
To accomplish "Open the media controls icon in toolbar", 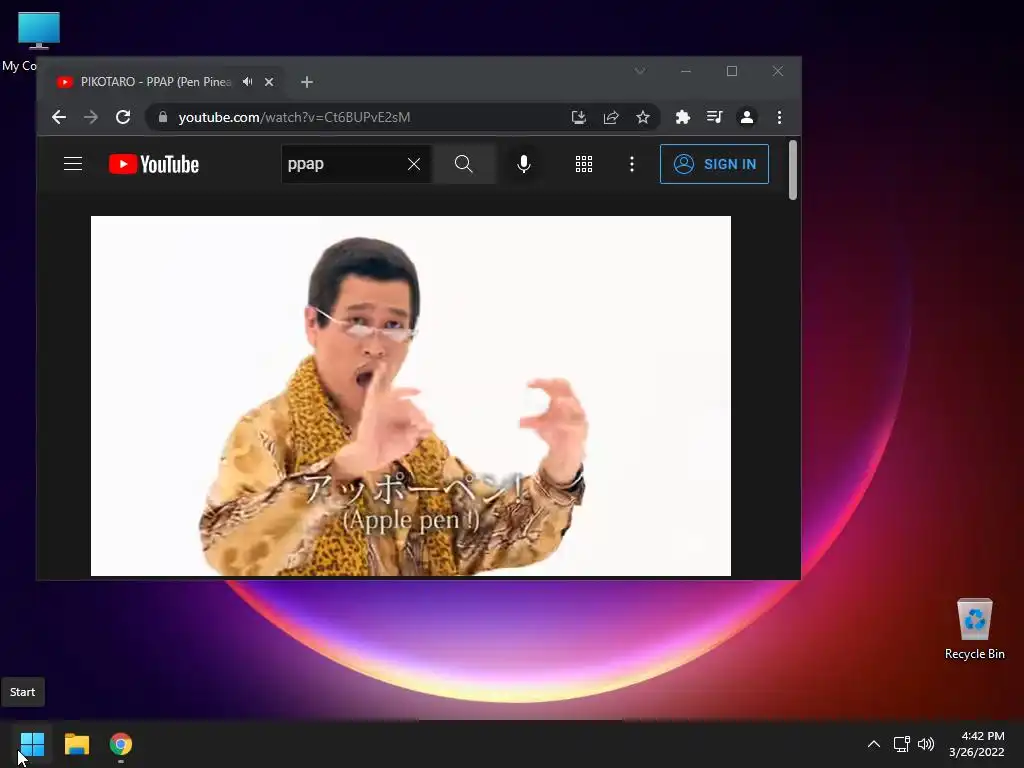I will [714, 117].
